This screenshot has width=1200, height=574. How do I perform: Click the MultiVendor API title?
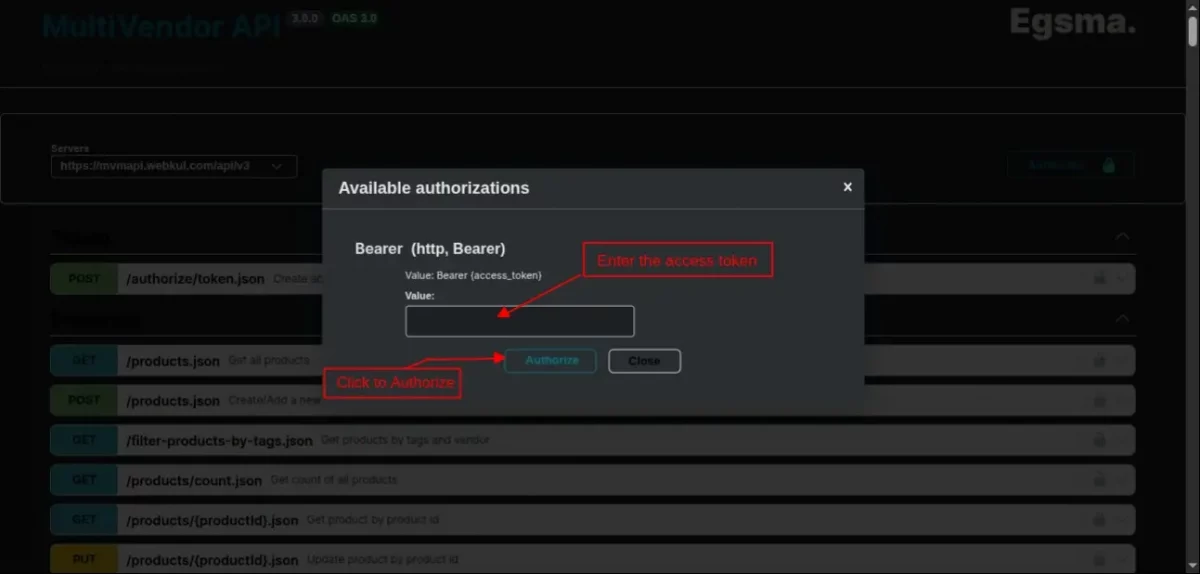(160, 25)
